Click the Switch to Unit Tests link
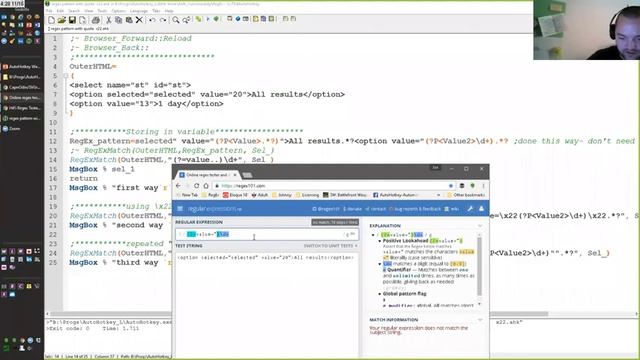The width and height of the screenshot is (640, 360). (330, 246)
